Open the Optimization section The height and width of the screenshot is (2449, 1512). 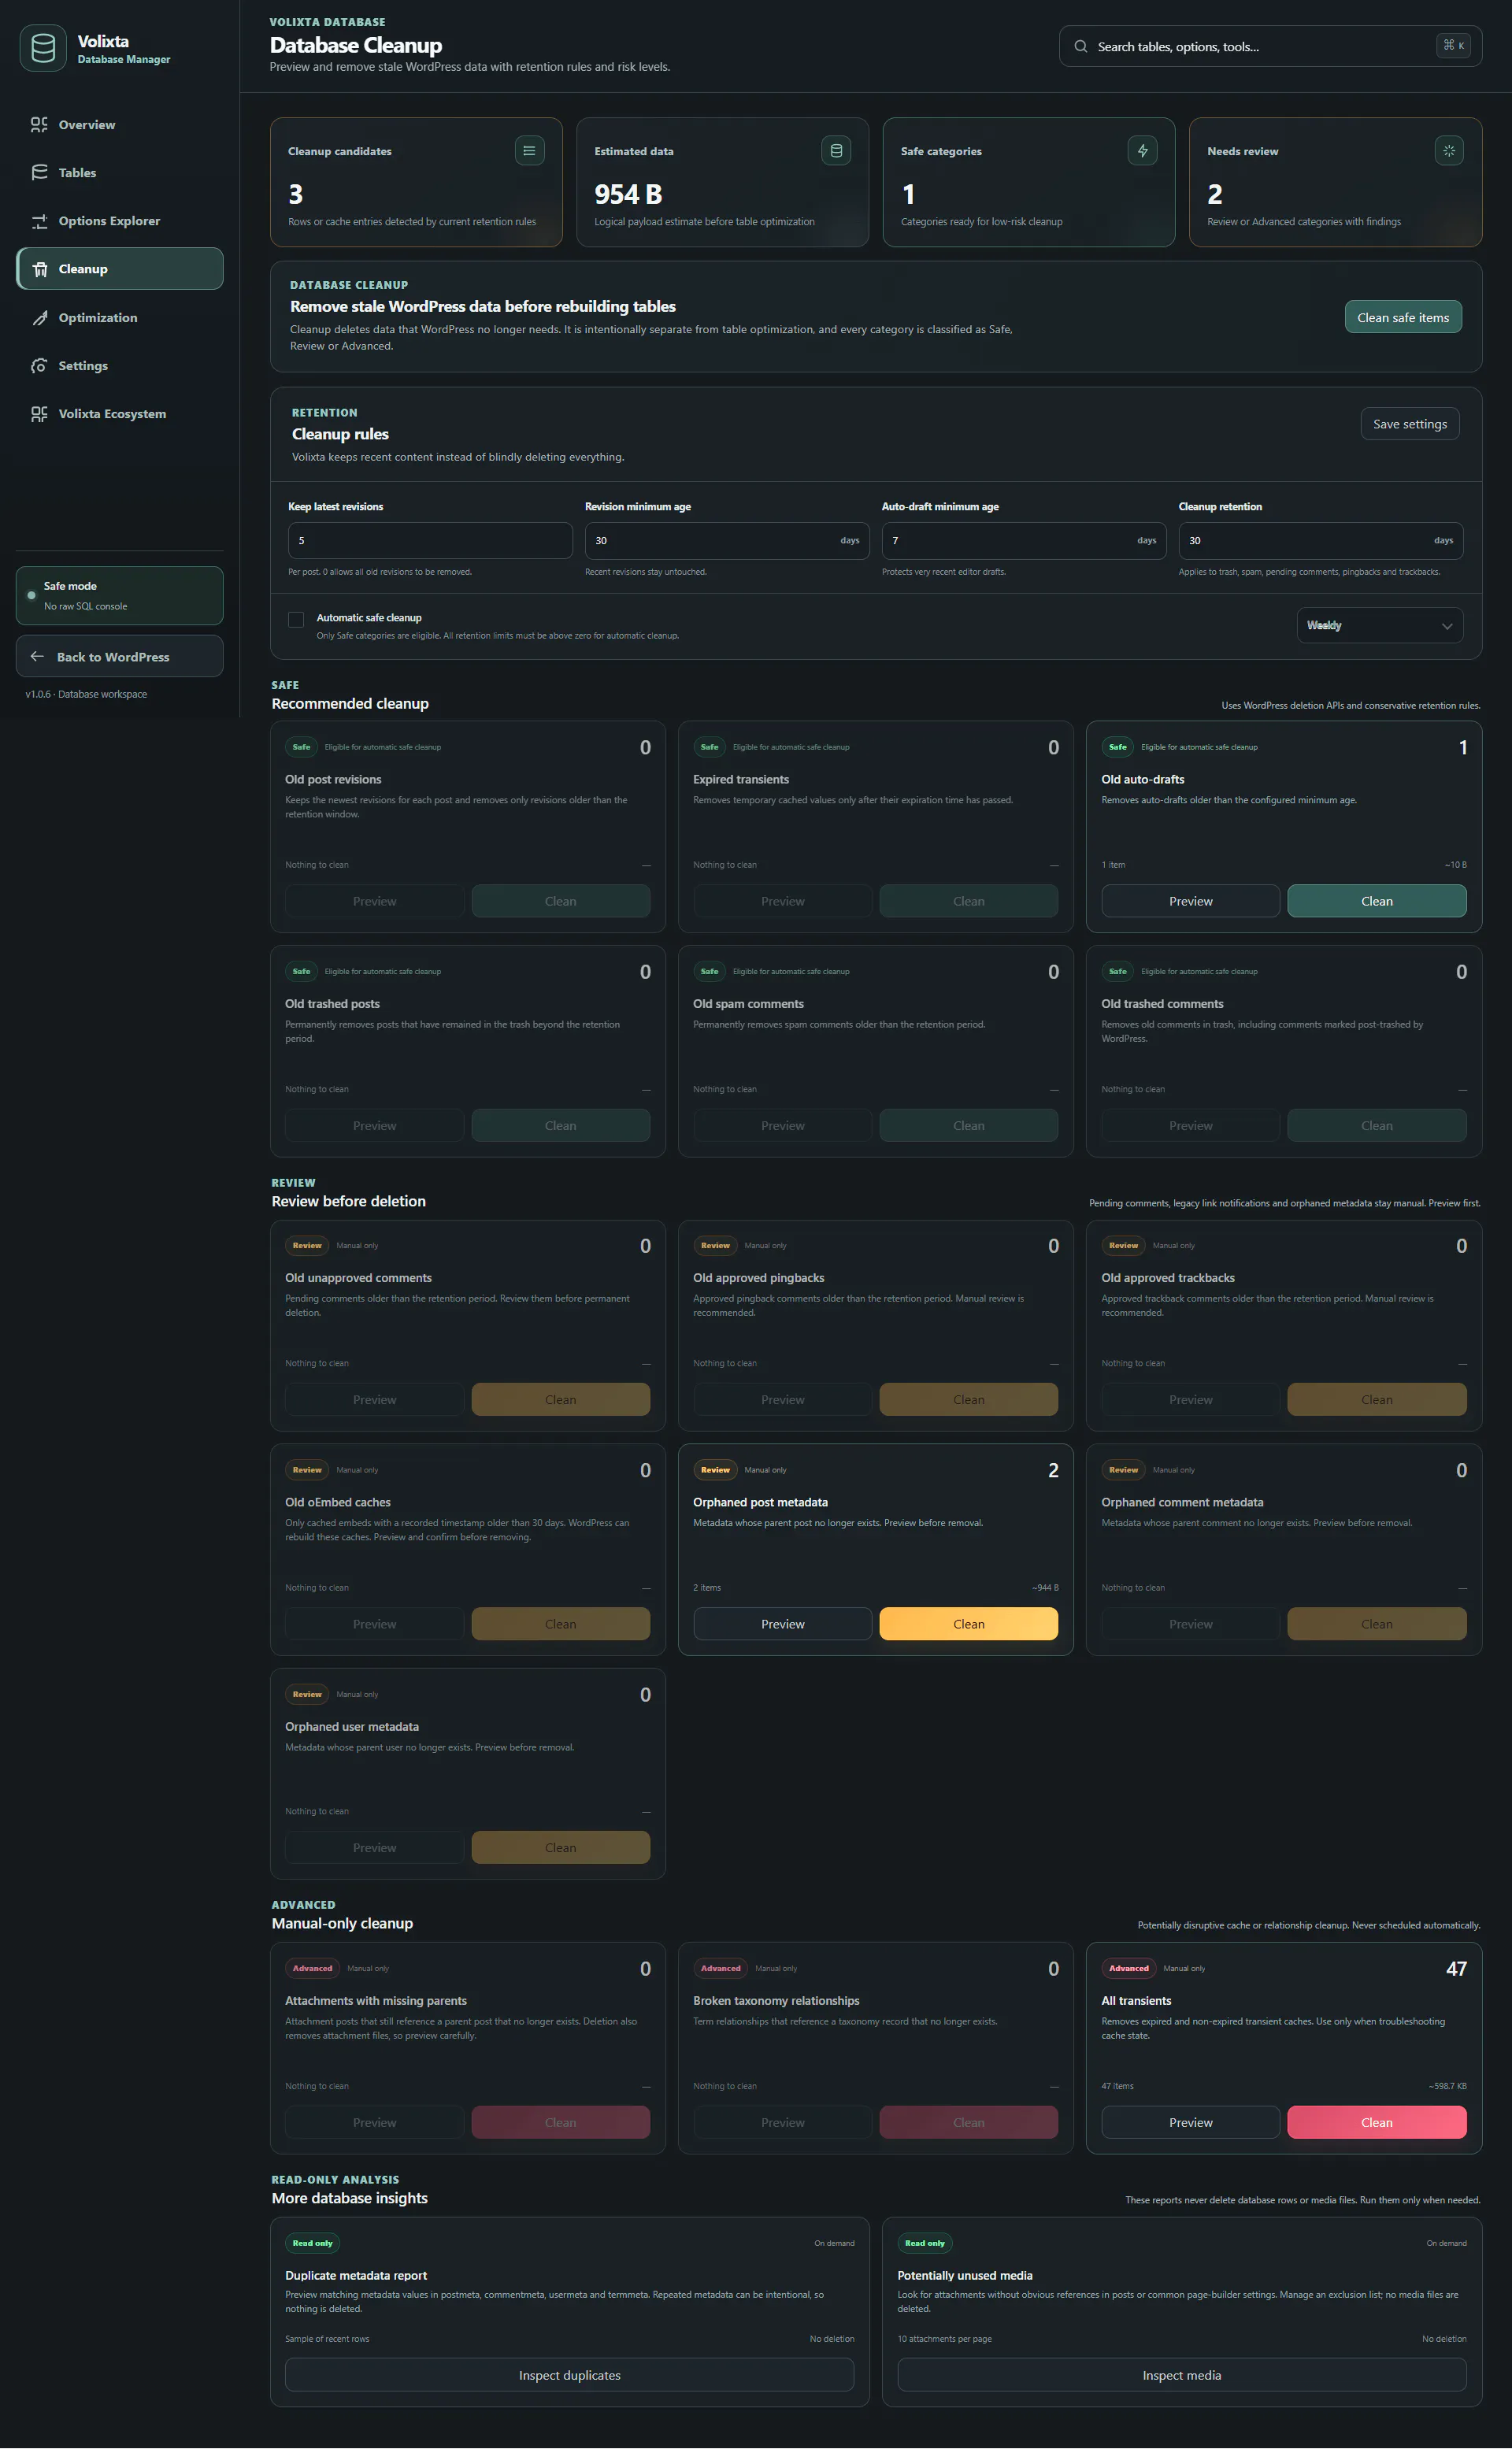pyautogui.click(x=120, y=318)
